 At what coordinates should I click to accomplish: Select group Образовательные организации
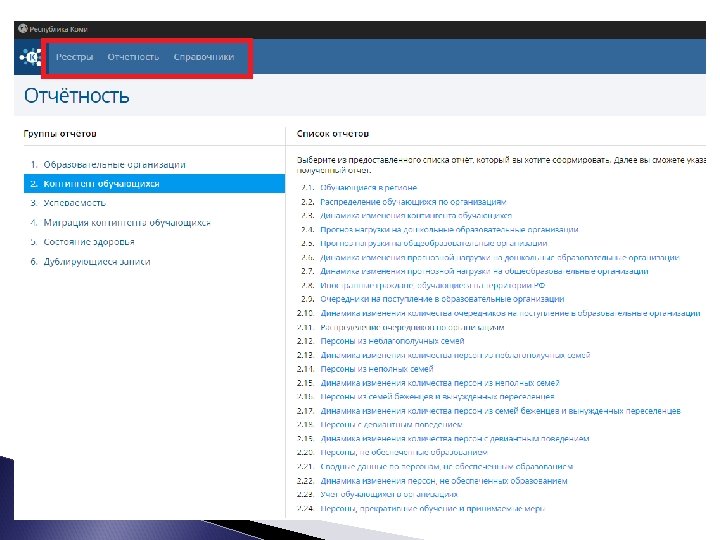pos(114,164)
